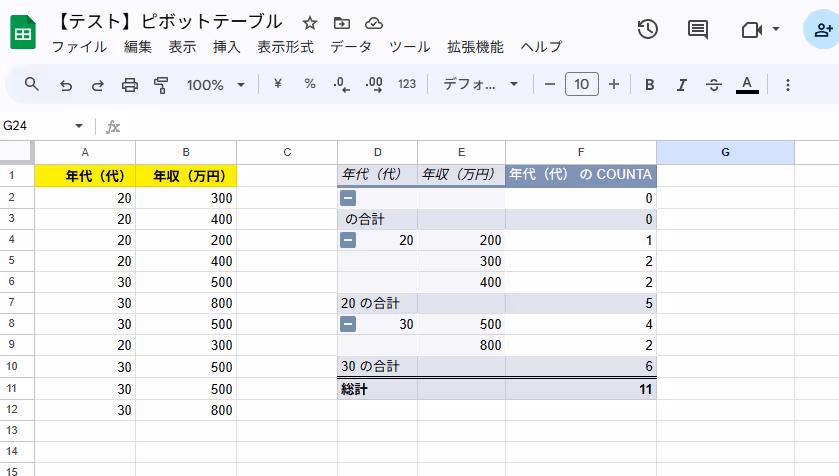The height and width of the screenshot is (476, 839).
Task: Select row 7 header
Action: tap(12, 303)
